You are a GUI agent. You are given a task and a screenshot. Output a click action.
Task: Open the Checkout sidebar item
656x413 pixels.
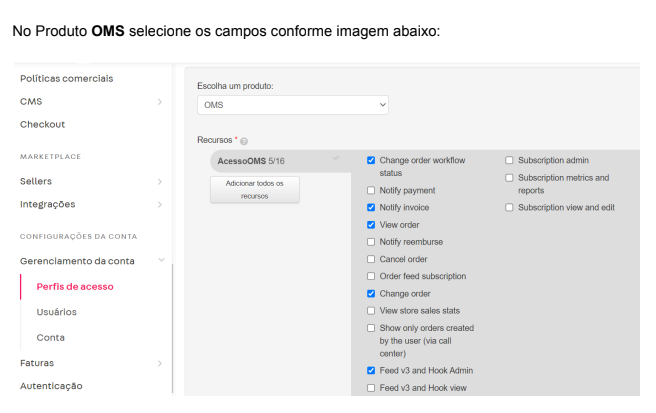click(42, 124)
